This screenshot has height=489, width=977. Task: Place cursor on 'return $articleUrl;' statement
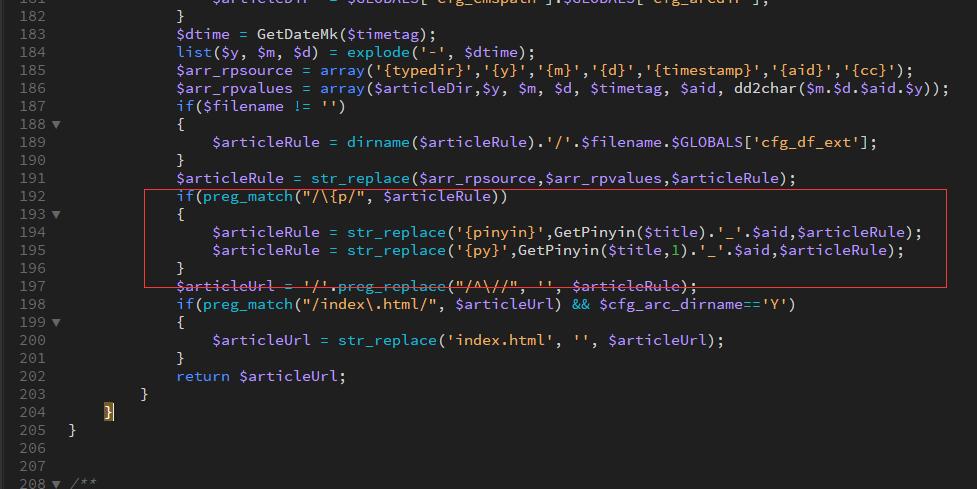pos(260,376)
